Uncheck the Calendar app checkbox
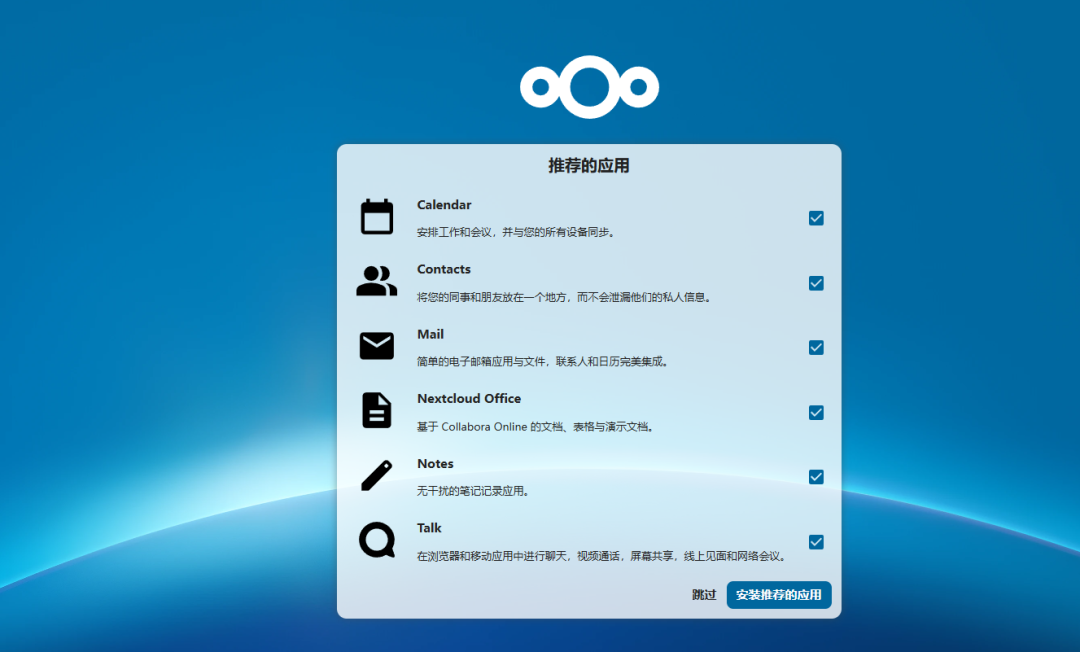Viewport: 1080px width, 652px height. [x=816, y=218]
